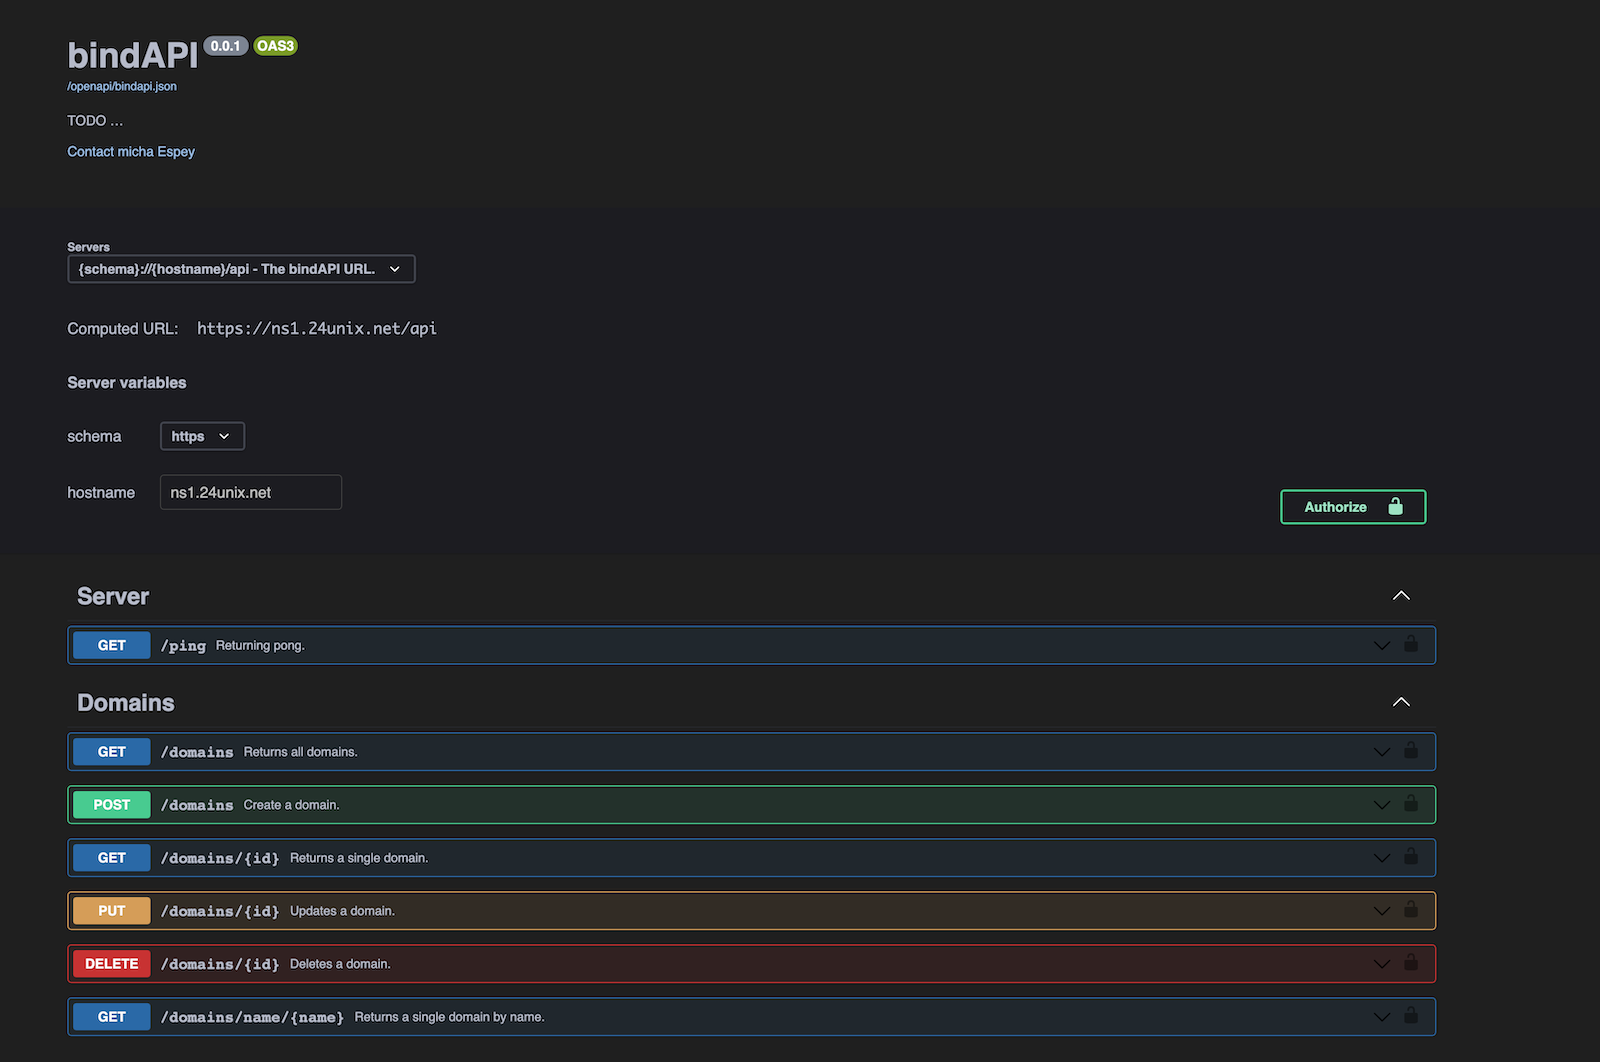This screenshot has height=1062, width=1600.
Task: Click lock icon on DELETE /domains/{id} row
Action: 1410,962
